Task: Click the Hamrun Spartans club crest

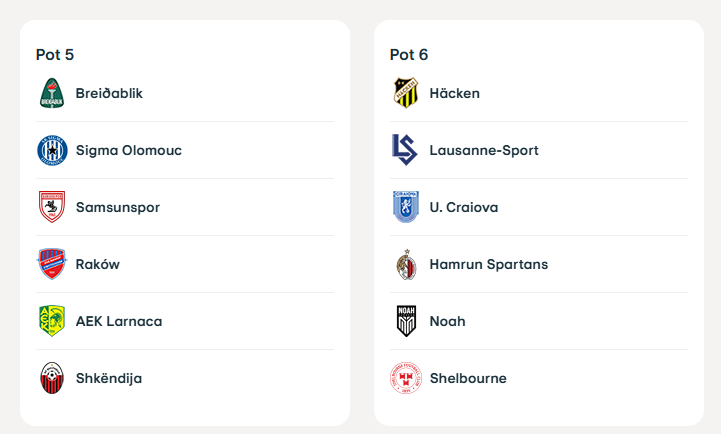Action: coord(406,264)
